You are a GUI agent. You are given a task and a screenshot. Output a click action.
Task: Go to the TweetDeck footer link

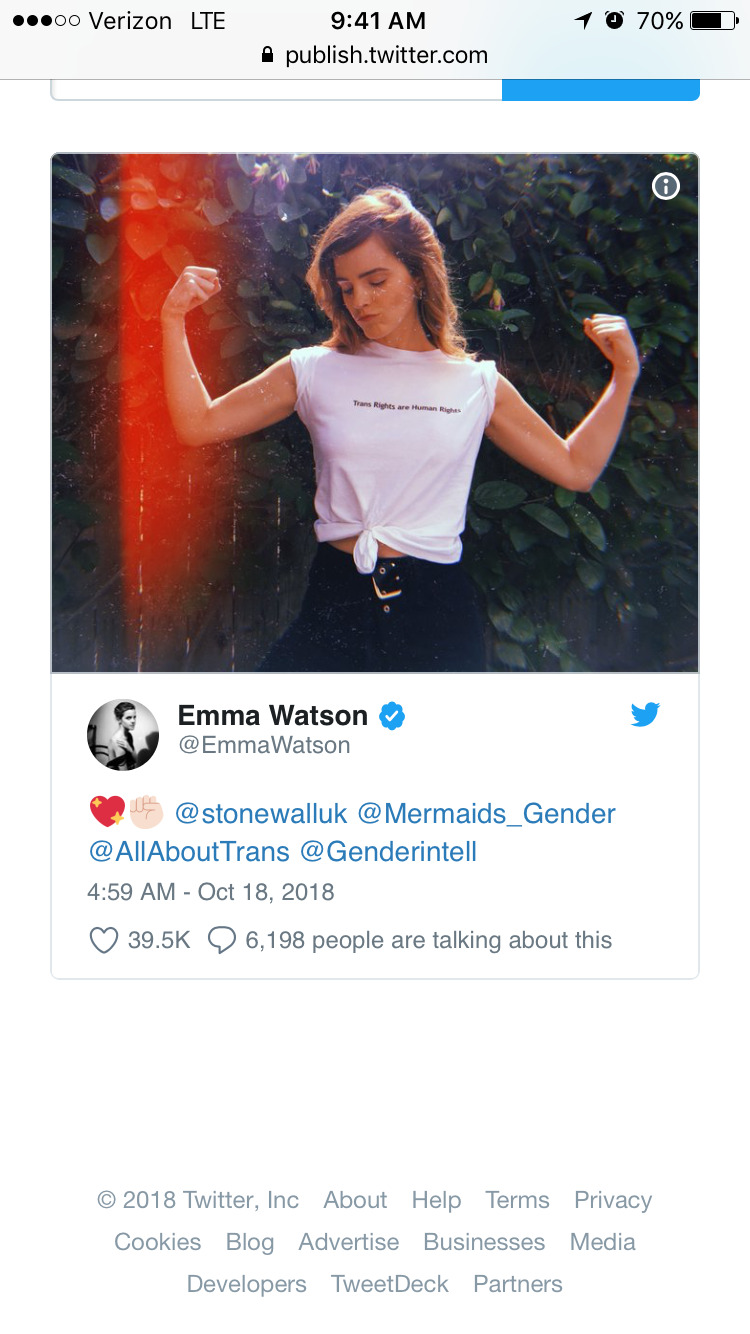390,1284
